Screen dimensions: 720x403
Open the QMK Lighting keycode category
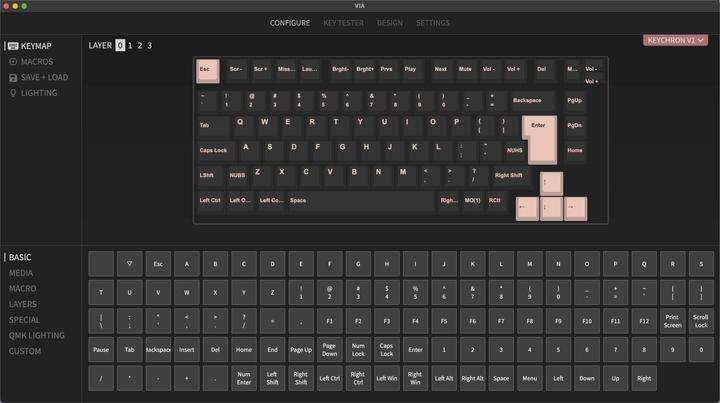(x=37, y=336)
